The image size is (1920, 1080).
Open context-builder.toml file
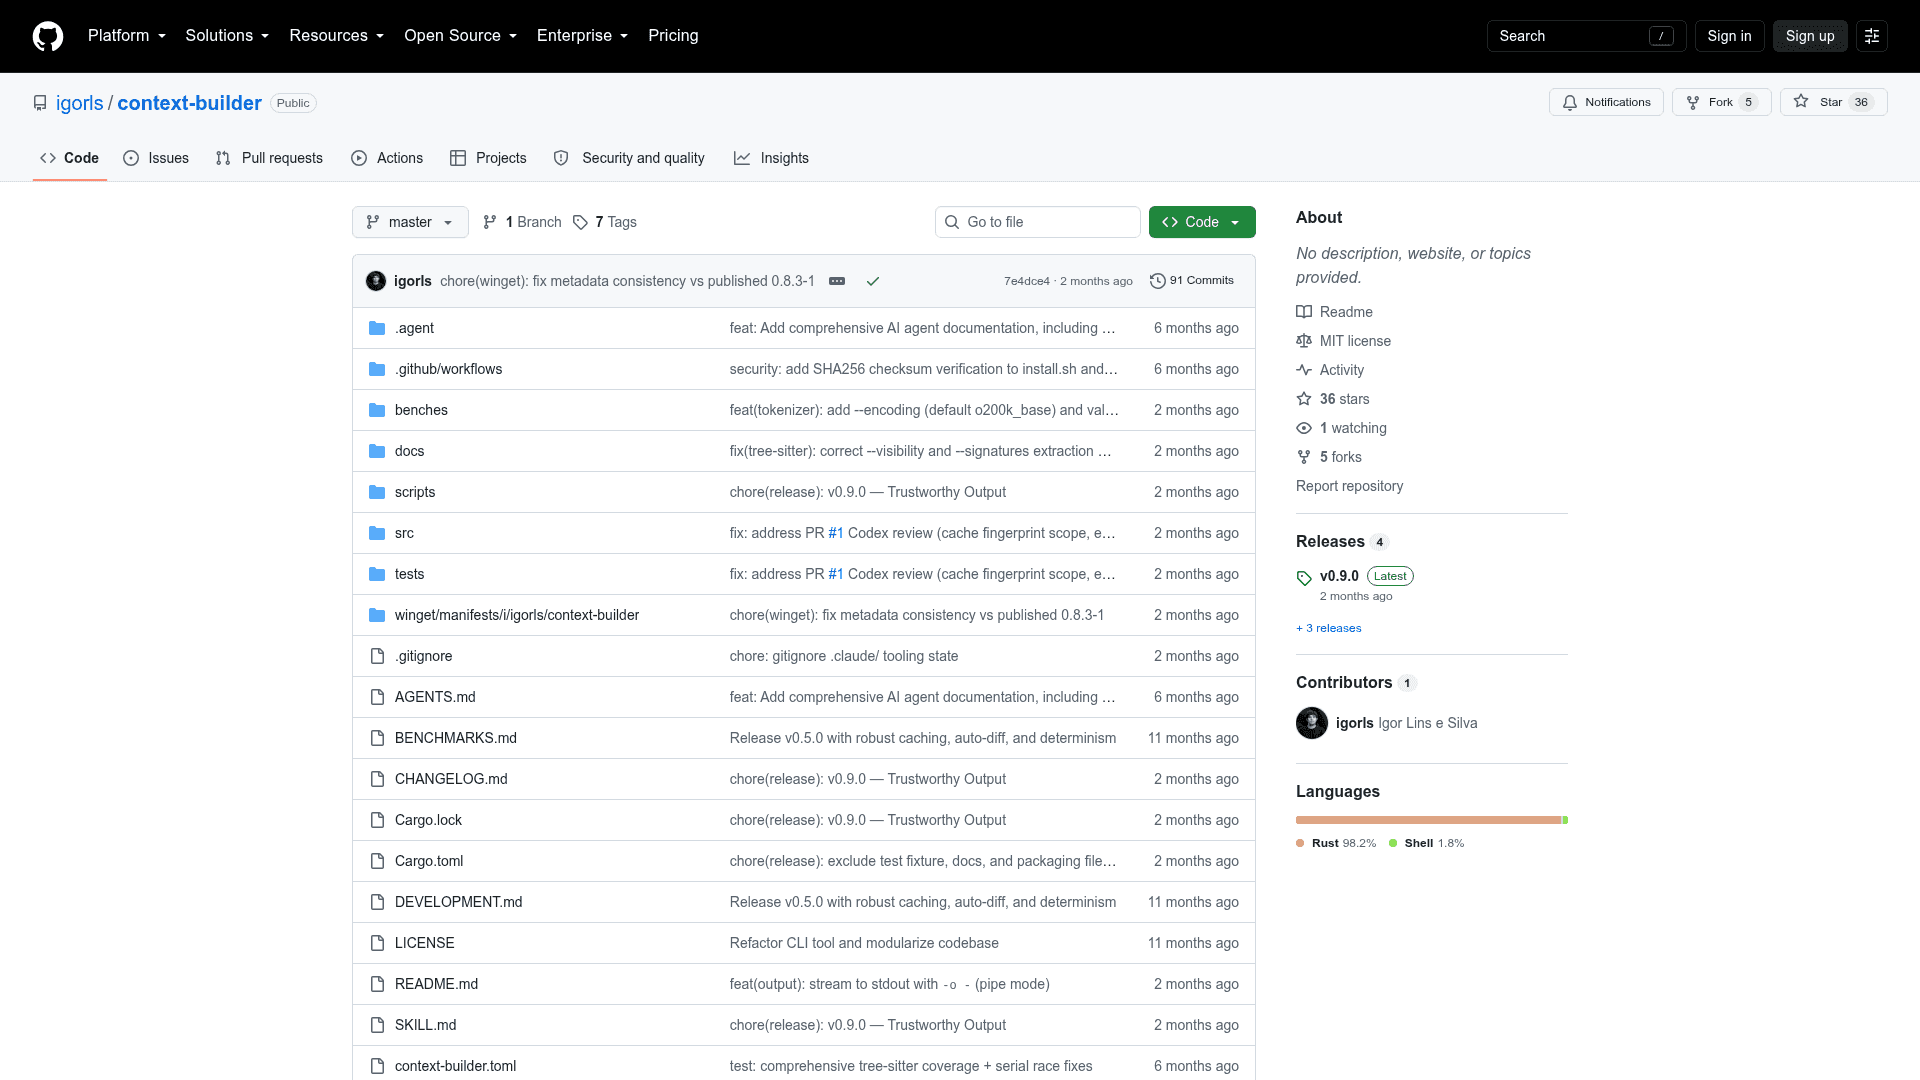[x=455, y=1066]
